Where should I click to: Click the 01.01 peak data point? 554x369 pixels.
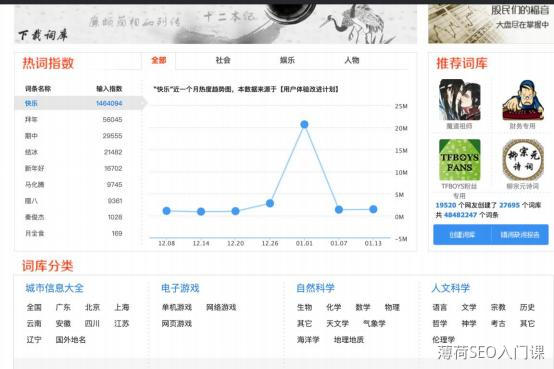point(304,124)
